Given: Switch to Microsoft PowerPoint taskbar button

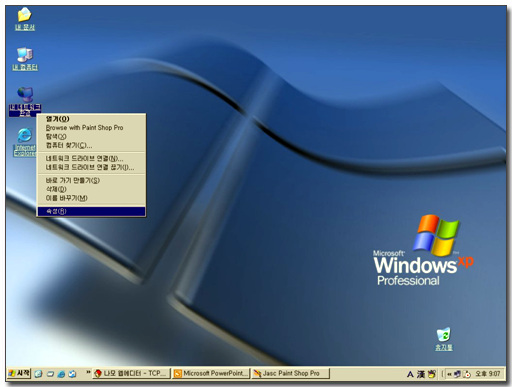Looking at the screenshot, I should coord(211,373).
